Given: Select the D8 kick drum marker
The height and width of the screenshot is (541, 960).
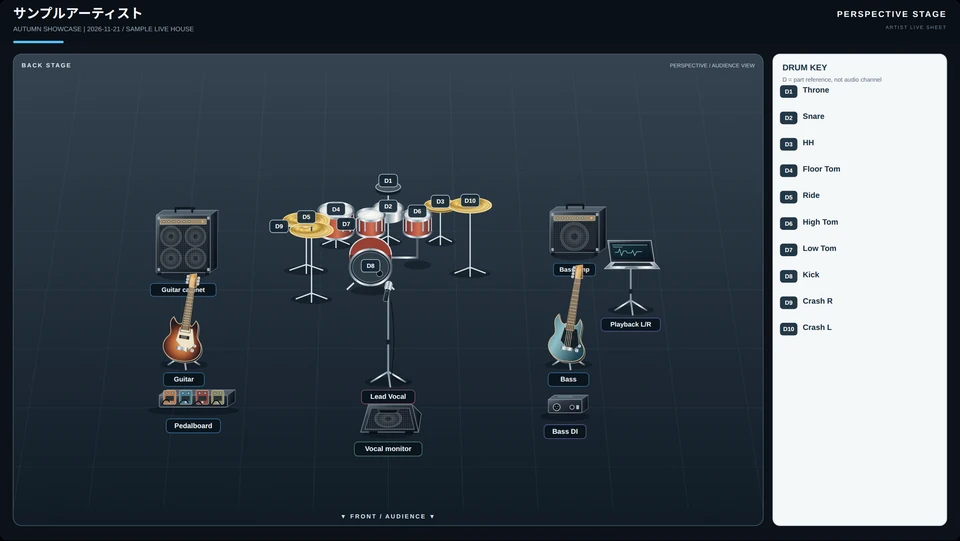Looking at the screenshot, I should tap(370, 266).
